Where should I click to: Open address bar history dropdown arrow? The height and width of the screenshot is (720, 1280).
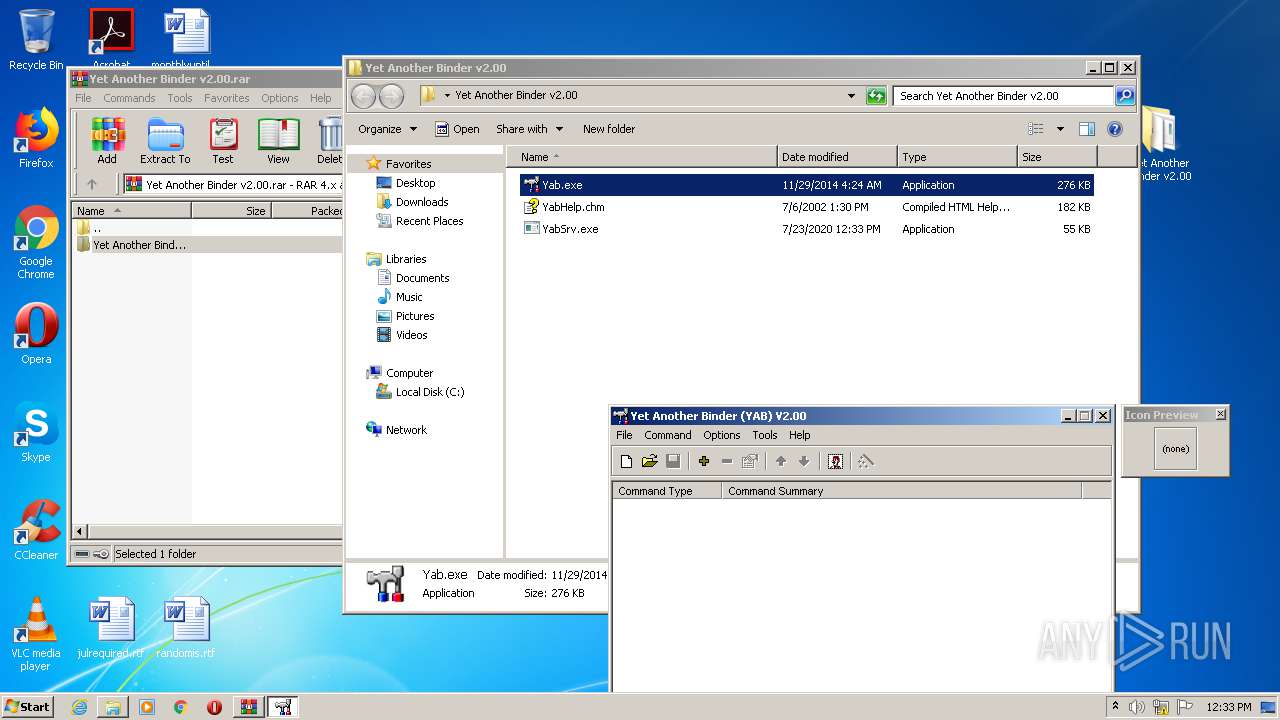click(x=851, y=96)
